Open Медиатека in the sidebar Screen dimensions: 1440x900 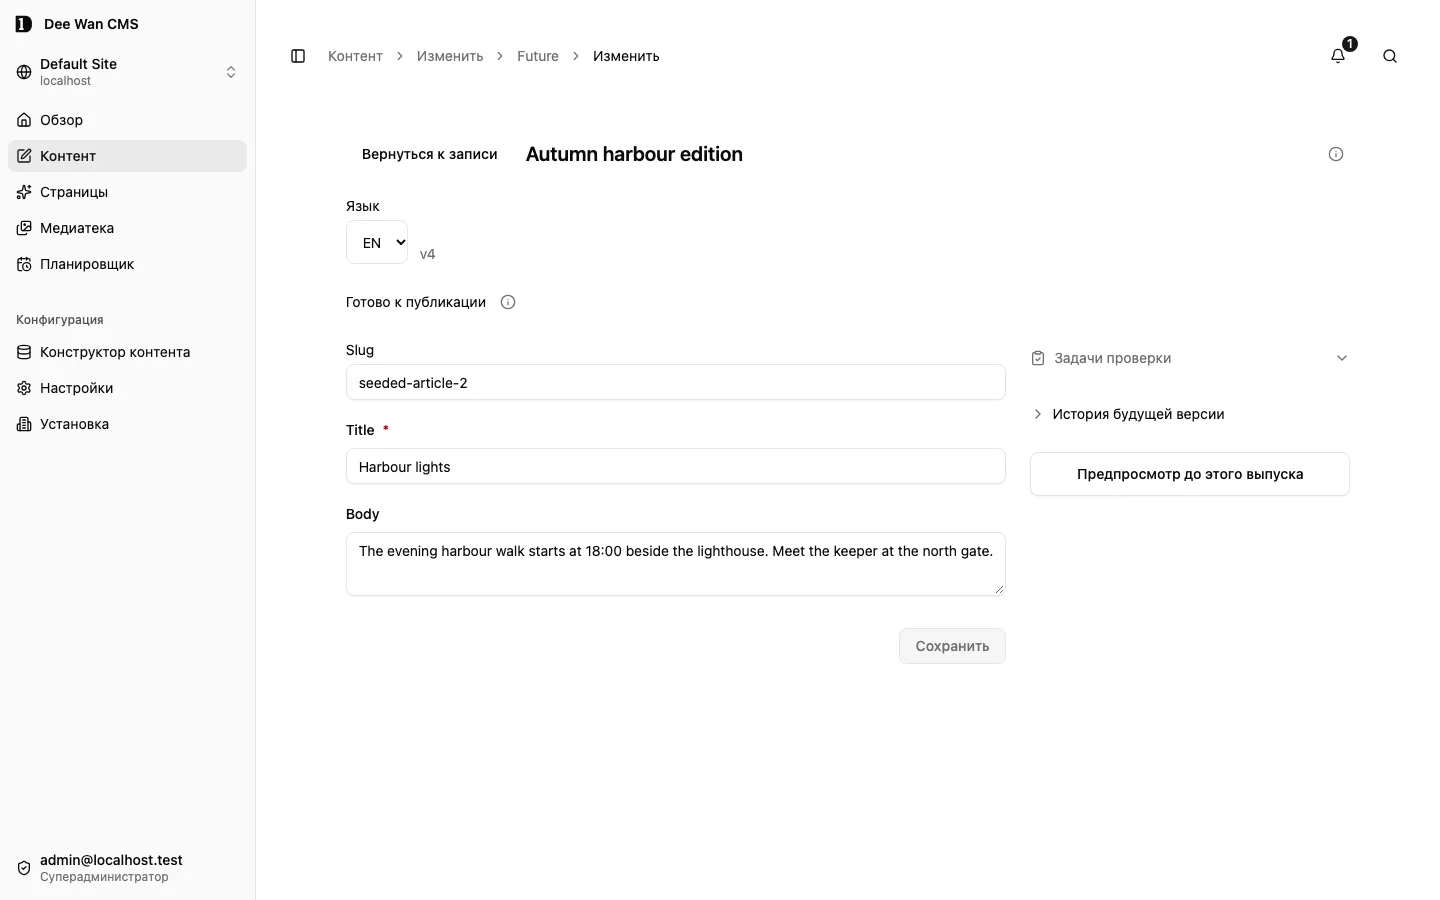coord(127,228)
